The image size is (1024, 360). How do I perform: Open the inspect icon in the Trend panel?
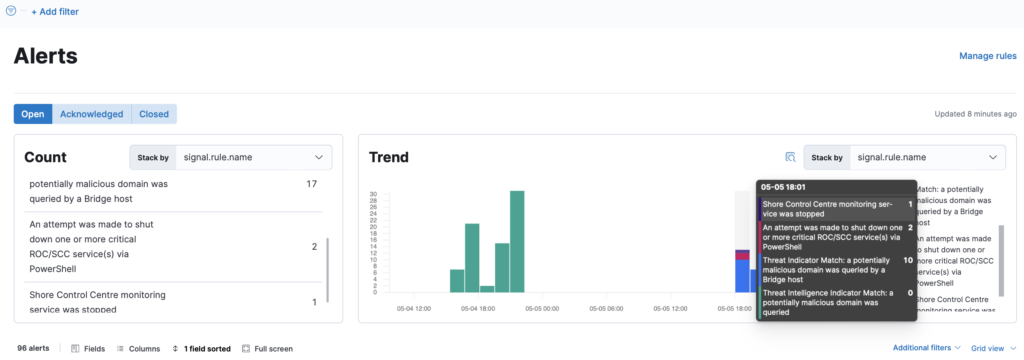pos(790,157)
